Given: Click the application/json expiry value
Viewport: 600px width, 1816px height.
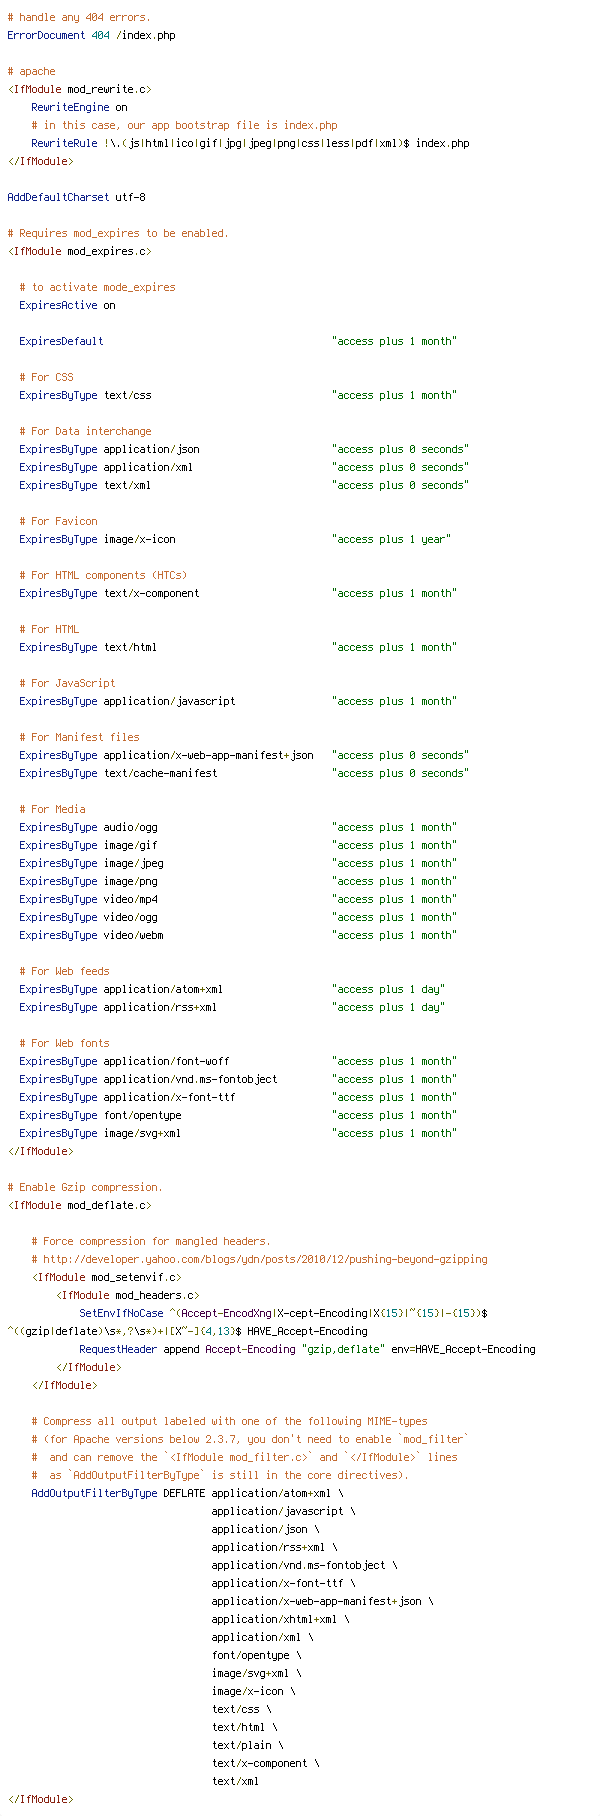Looking at the screenshot, I should 400,449.
